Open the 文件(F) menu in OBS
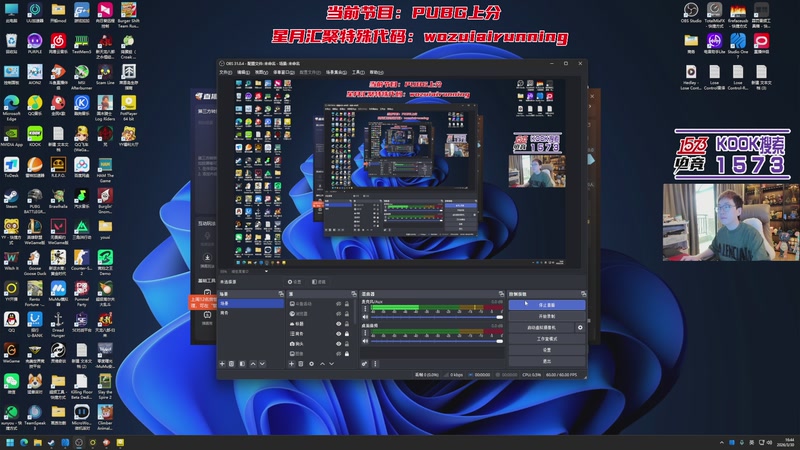Image resolution: width=800 pixels, height=450 pixels. coord(226,72)
